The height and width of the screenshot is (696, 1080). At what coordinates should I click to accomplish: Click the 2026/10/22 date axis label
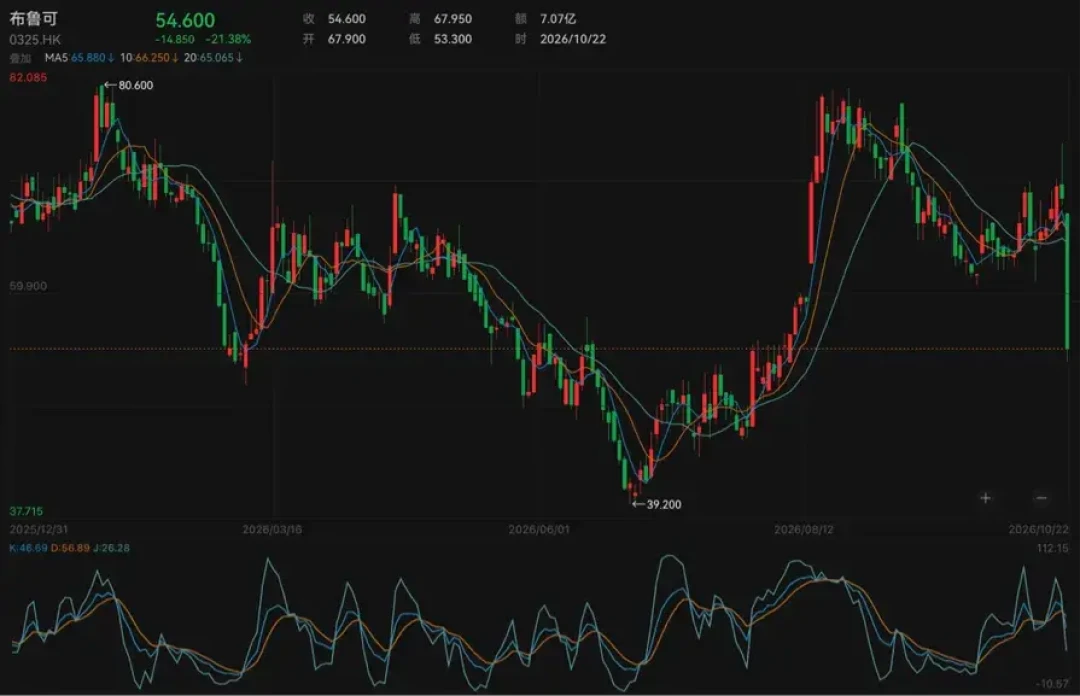click(x=1039, y=529)
